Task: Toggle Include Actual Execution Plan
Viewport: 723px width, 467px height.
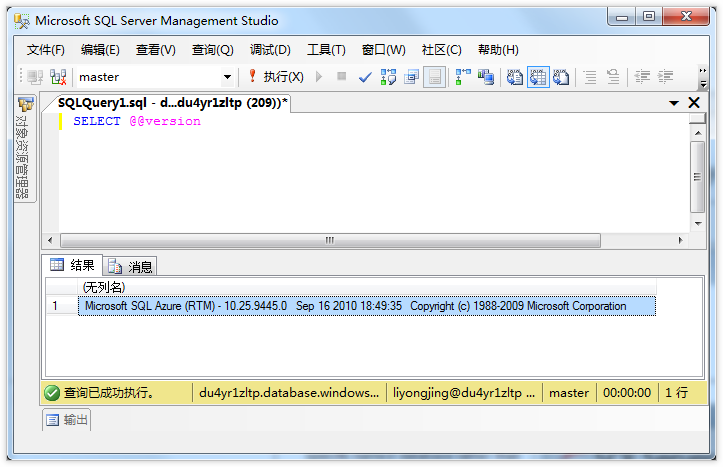Action: click(x=463, y=77)
